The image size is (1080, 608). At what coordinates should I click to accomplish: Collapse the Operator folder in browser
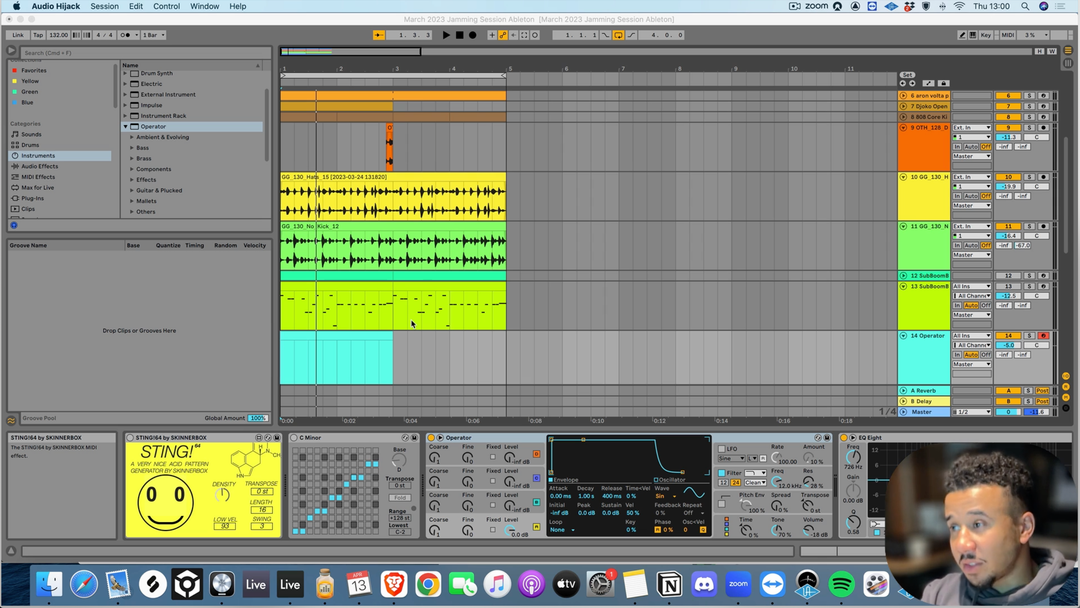pos(126,127)
